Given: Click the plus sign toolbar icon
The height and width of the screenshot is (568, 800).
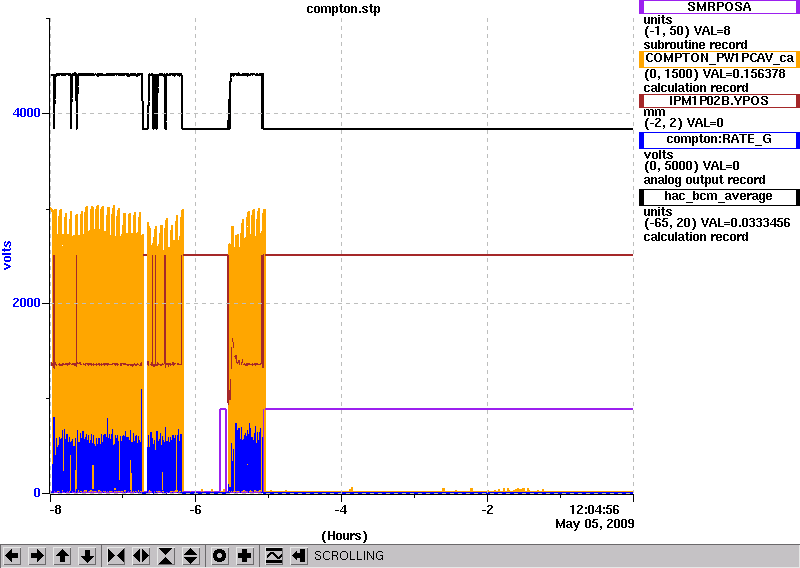Looking at the screenshot, I should (245, 555).
